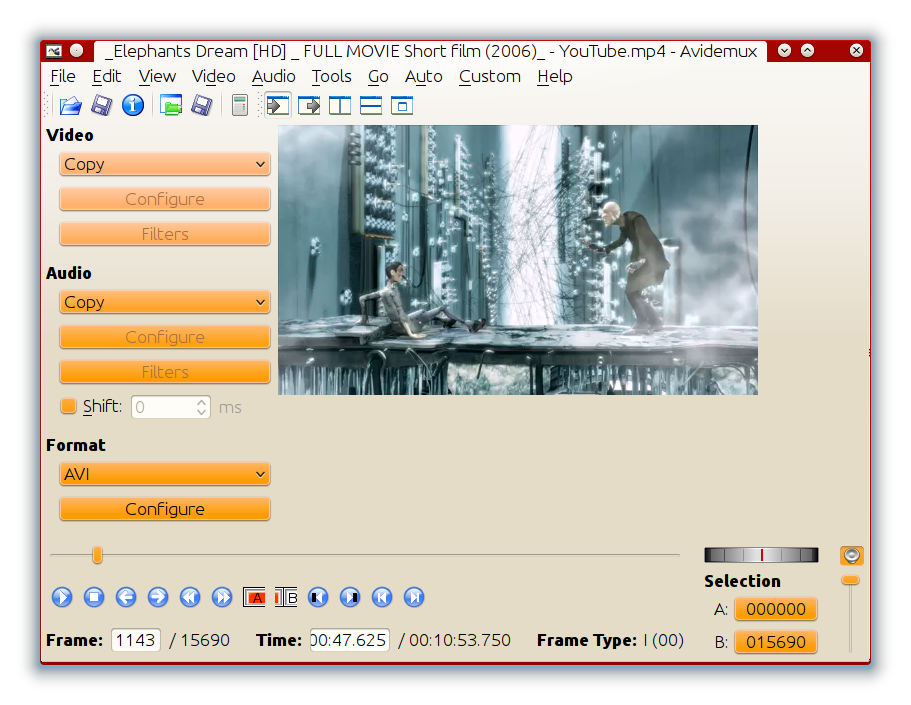Set selection marker A
The height and width of the screenshot is (705, 911).
(x=254, y=597)
